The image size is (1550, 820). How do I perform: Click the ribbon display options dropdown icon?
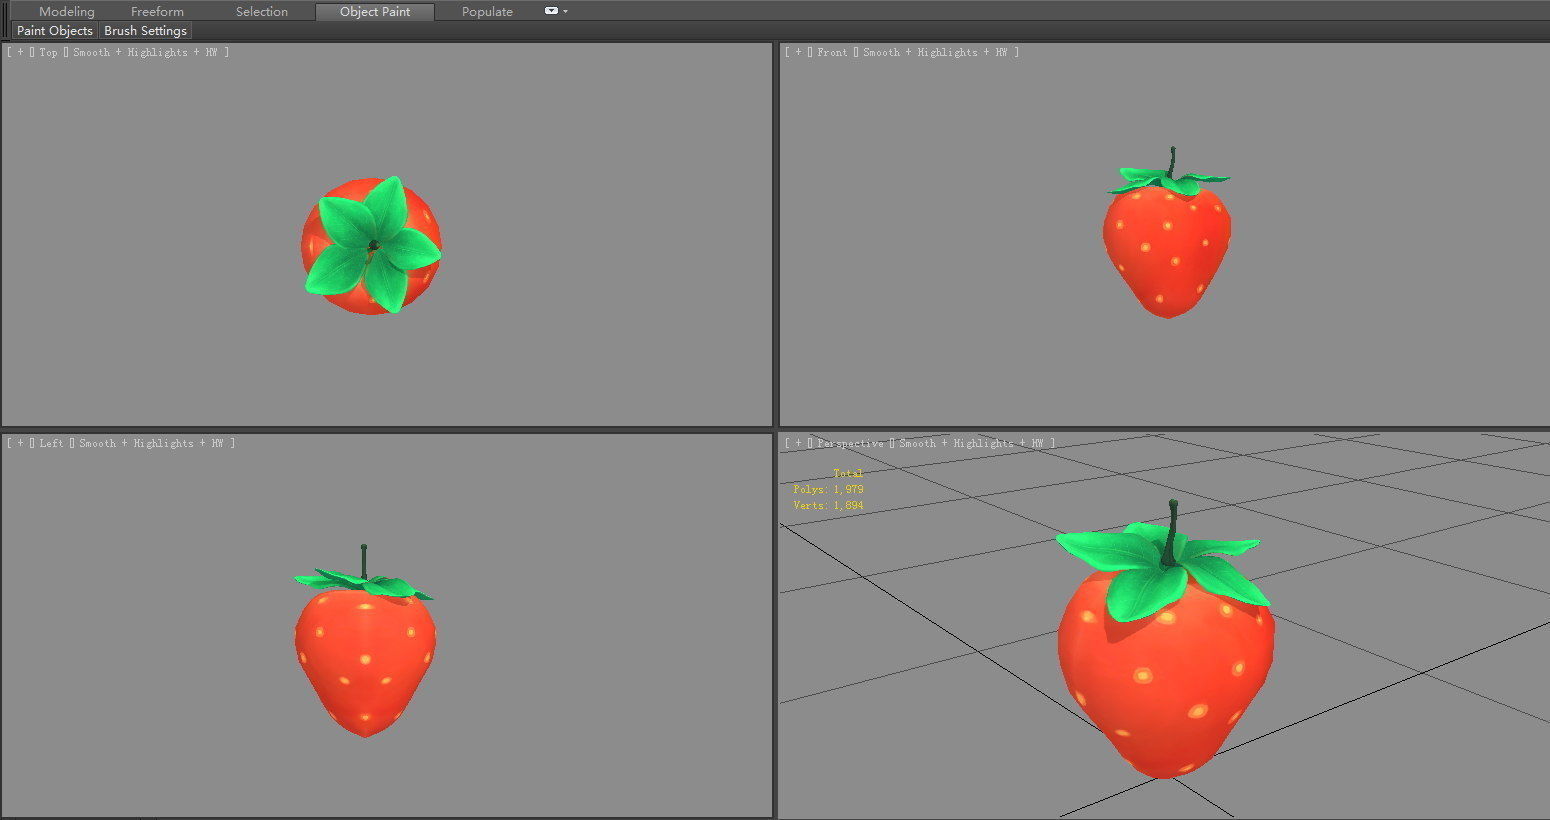click(x=556, y=11)
